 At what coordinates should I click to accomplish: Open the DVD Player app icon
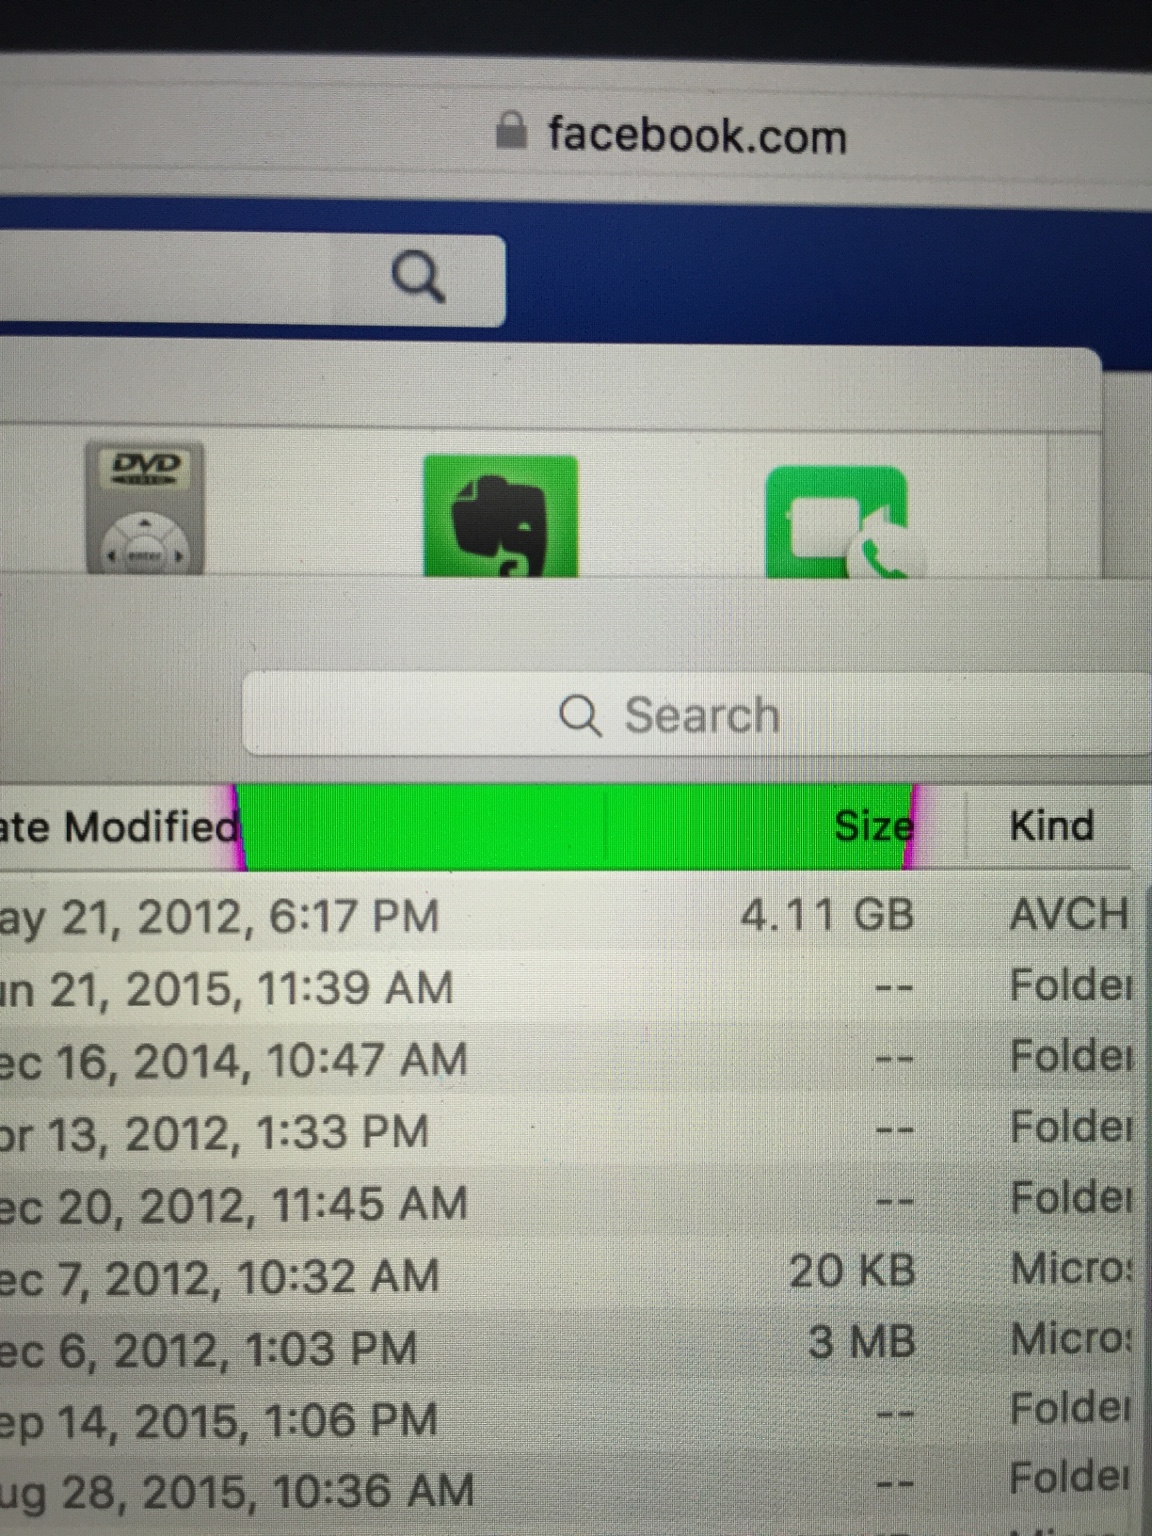[x=145, y=508]
